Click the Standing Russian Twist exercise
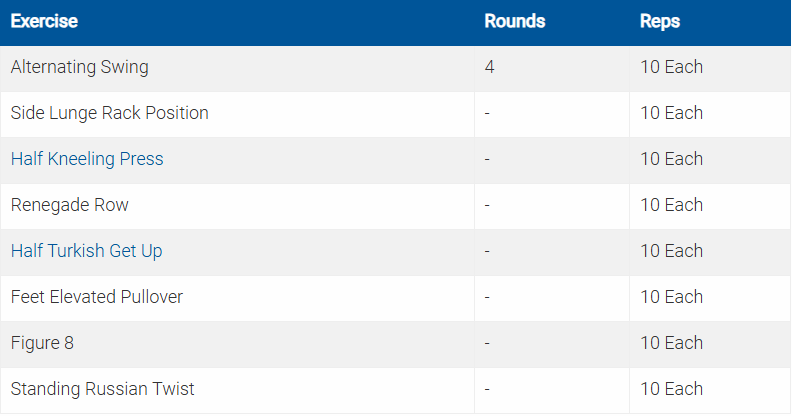Screen dimensions: 792x416 tap(102, 389)
